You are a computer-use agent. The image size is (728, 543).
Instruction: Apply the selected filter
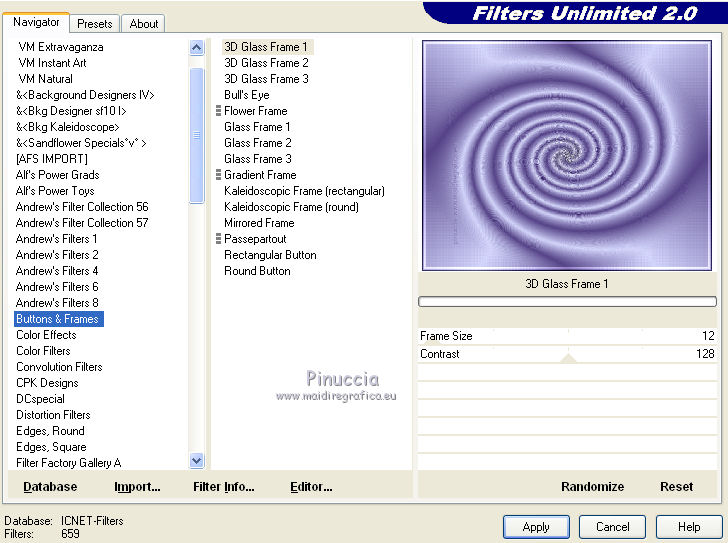[536, 527]
